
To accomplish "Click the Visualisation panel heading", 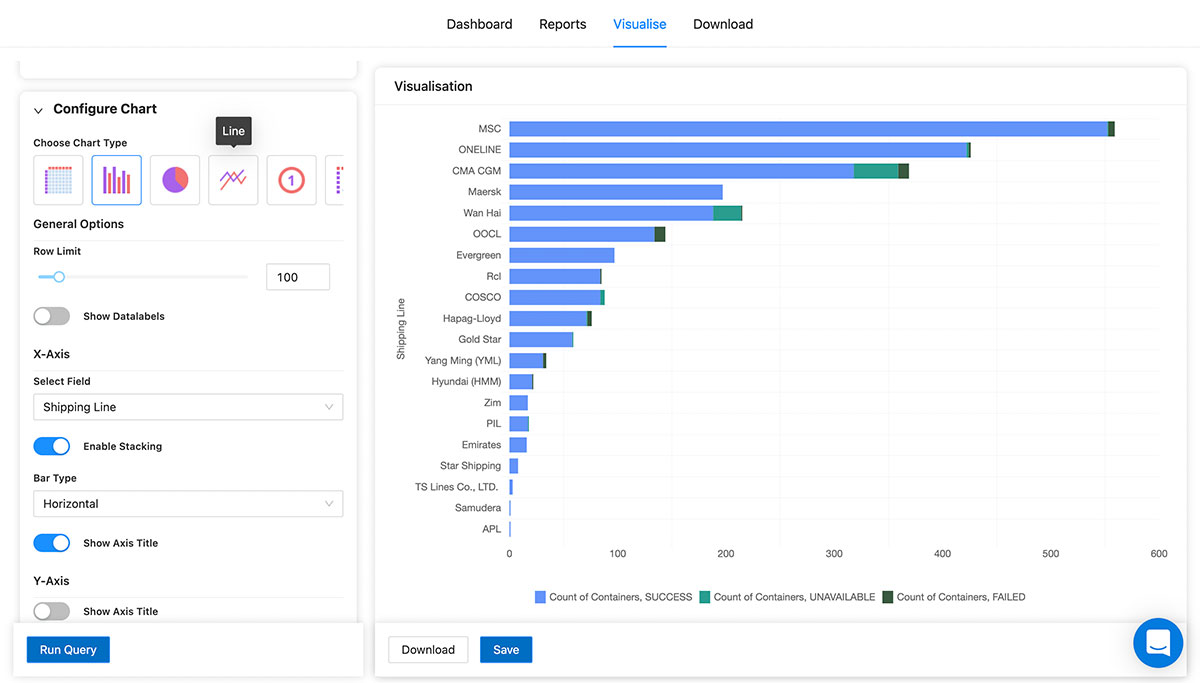I will tap(433, 86).
